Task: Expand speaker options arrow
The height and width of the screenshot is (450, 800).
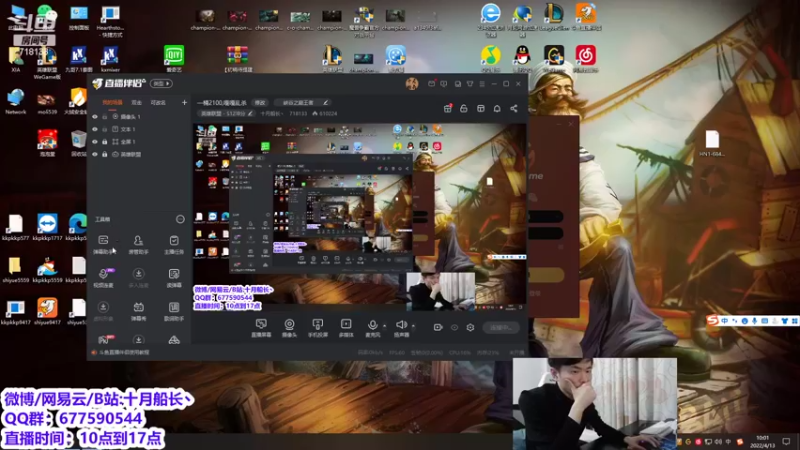Action: click(x=413, y=326)
